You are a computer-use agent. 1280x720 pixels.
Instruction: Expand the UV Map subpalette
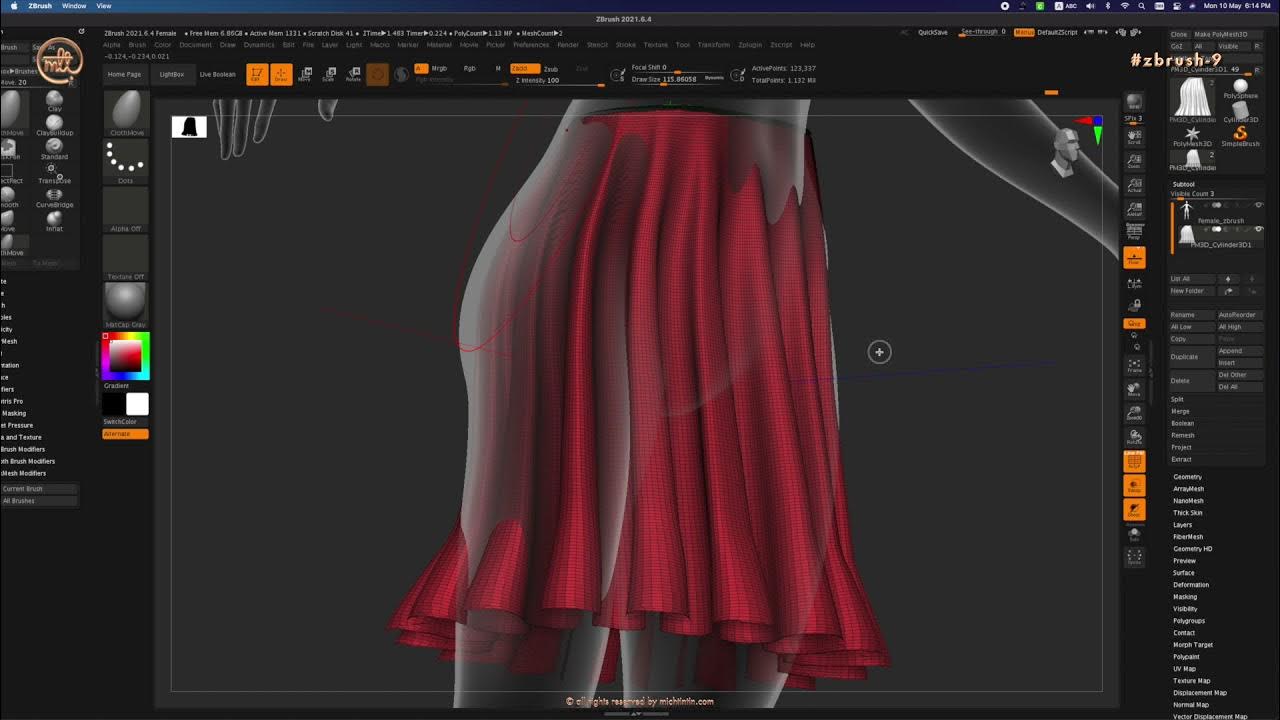tap(1184, 669)
